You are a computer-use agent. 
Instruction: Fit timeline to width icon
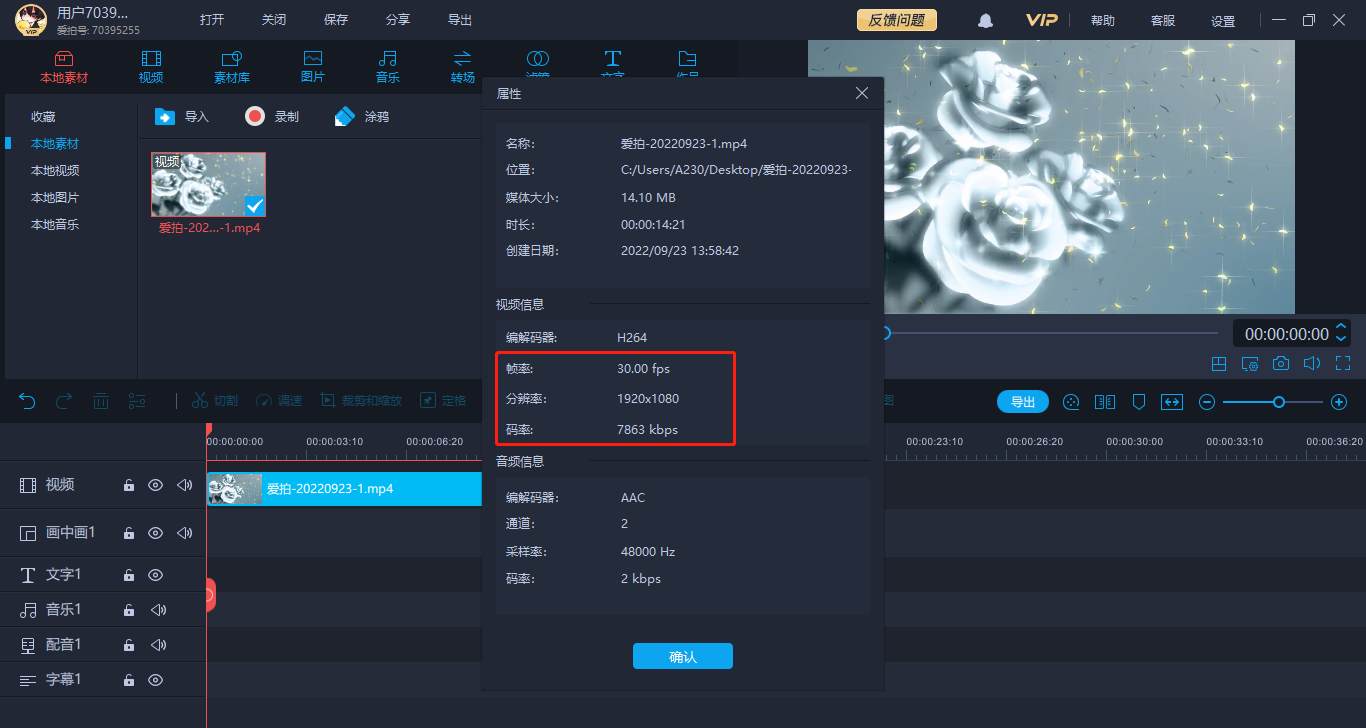click(1172, 402)
